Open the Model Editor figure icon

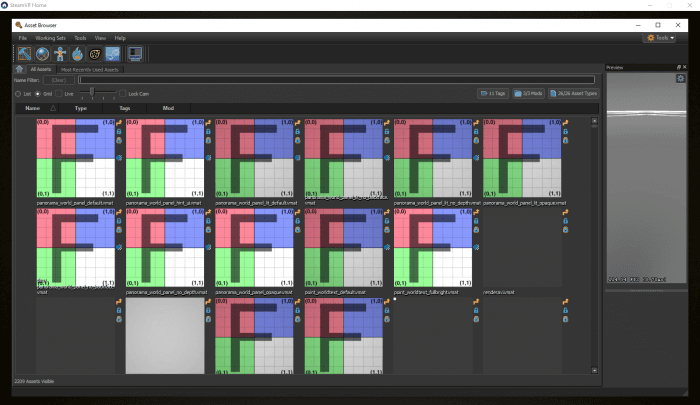(60, 54)
